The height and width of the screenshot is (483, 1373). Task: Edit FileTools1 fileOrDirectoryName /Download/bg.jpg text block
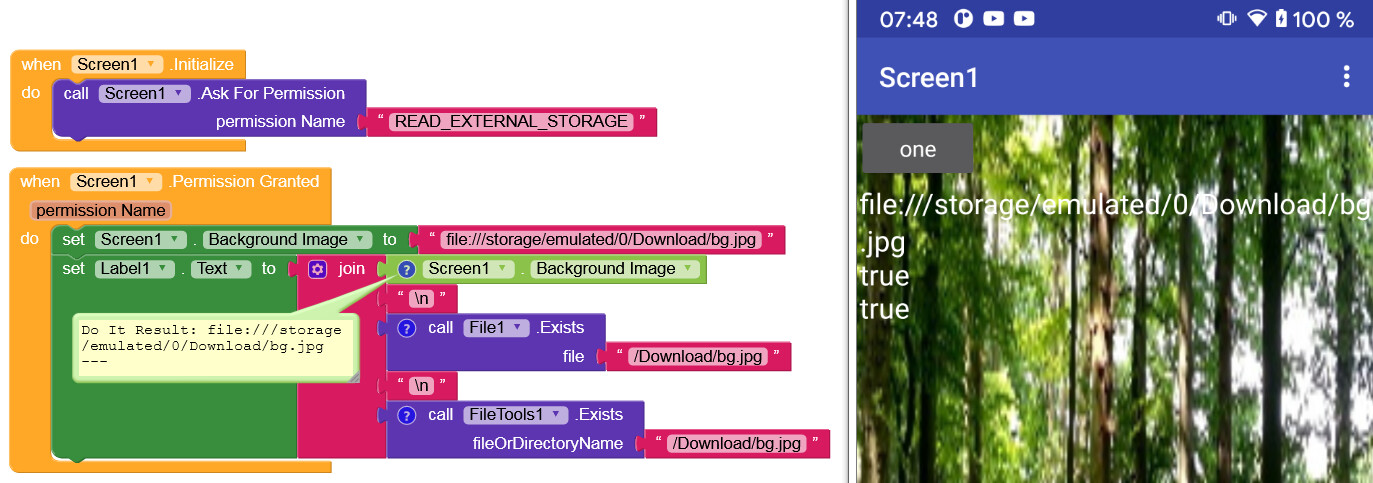coord(737,443)
